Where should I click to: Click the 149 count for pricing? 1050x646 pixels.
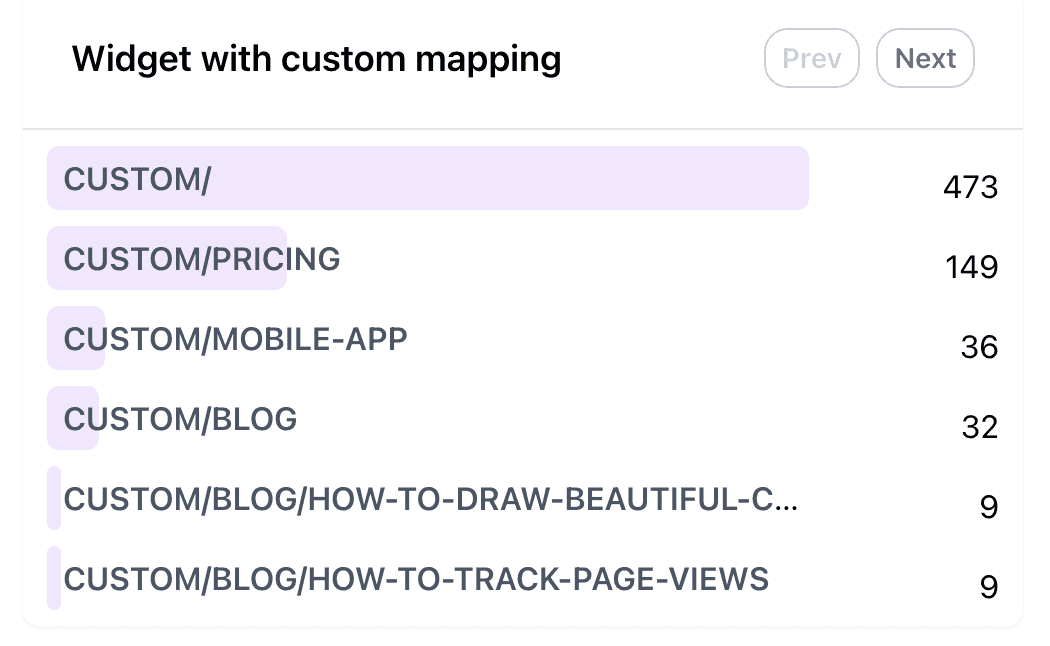971,267
